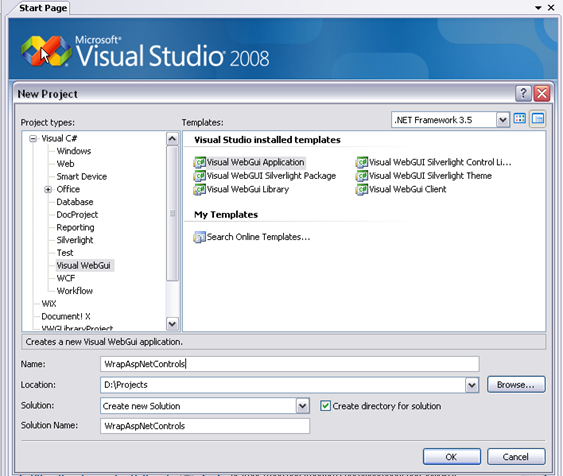Select Workflow project type

pyautogui.click(x=75, y=291)
